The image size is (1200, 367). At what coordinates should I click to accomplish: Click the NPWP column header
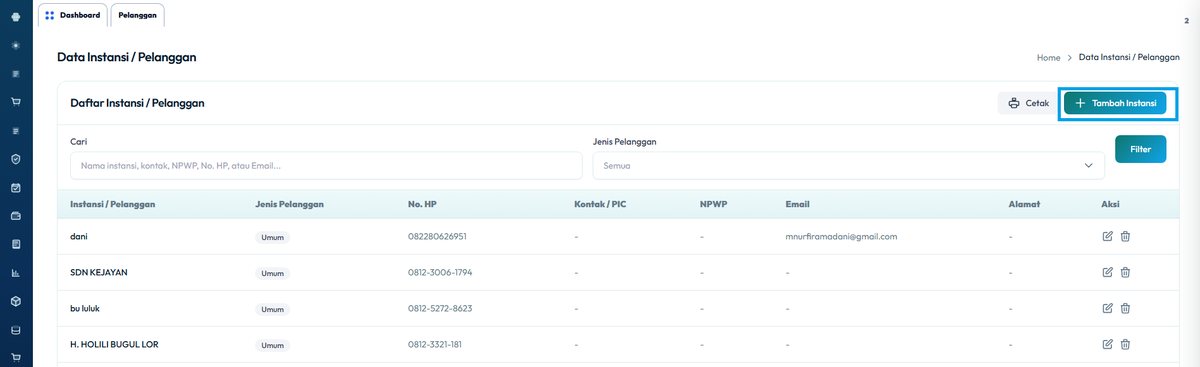tap(713, 204)
